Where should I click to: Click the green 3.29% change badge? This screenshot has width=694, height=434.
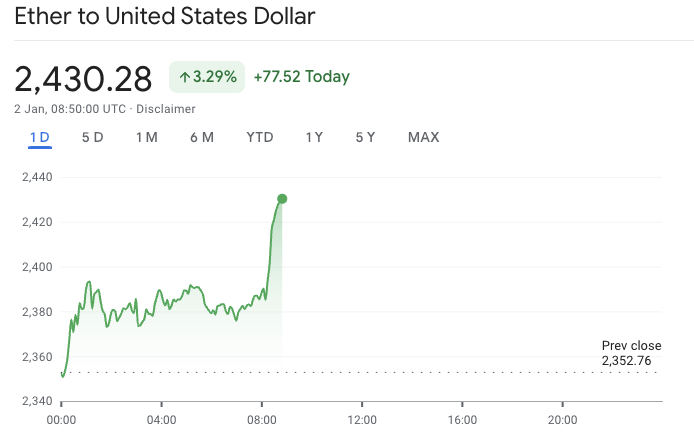(x=209, y=77)
